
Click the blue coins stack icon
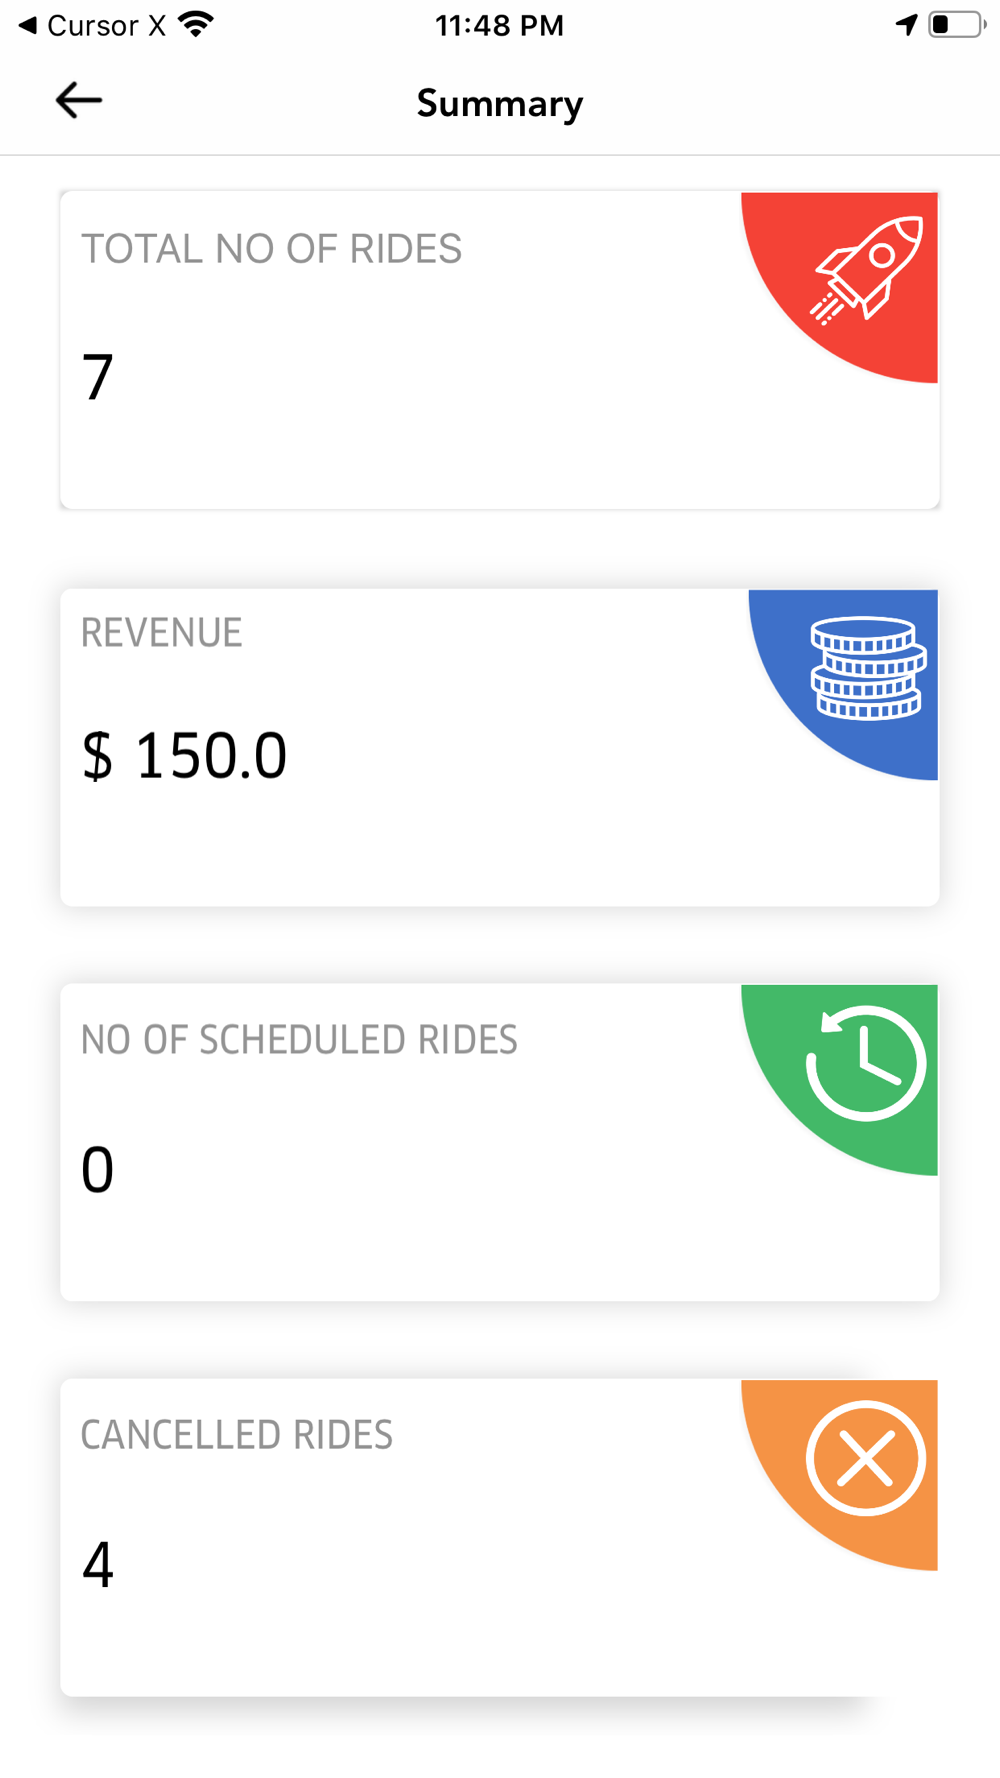(868, 667)
